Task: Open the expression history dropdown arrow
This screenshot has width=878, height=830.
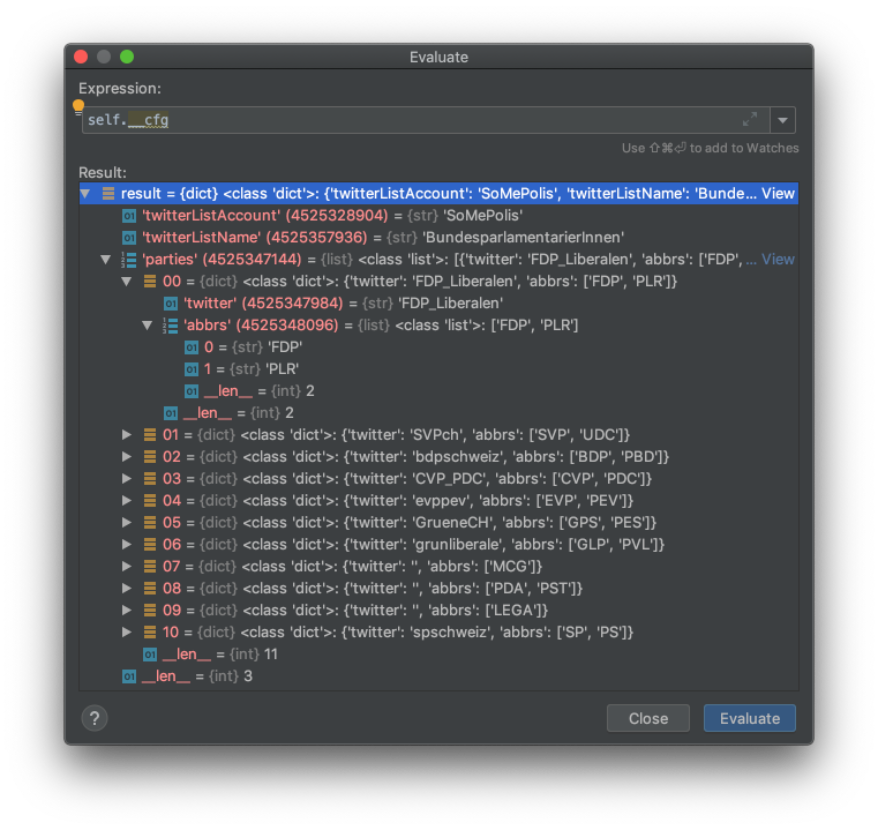Action: coord(783,120)
